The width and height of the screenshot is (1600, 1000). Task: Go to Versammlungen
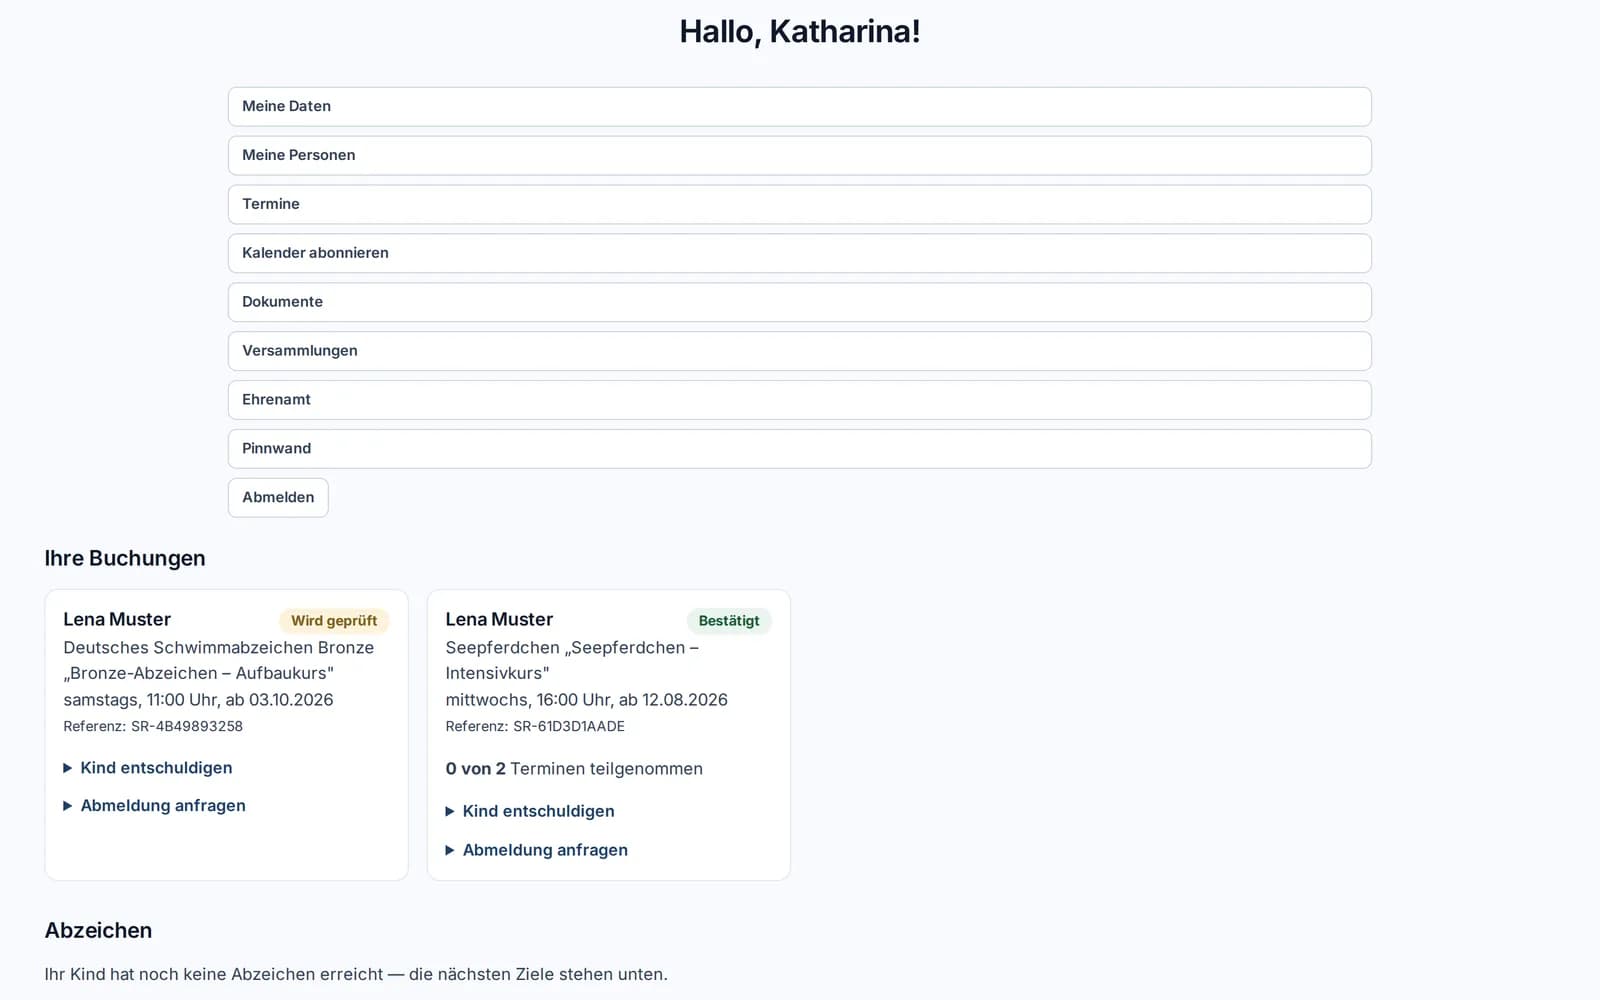point(800,351)
